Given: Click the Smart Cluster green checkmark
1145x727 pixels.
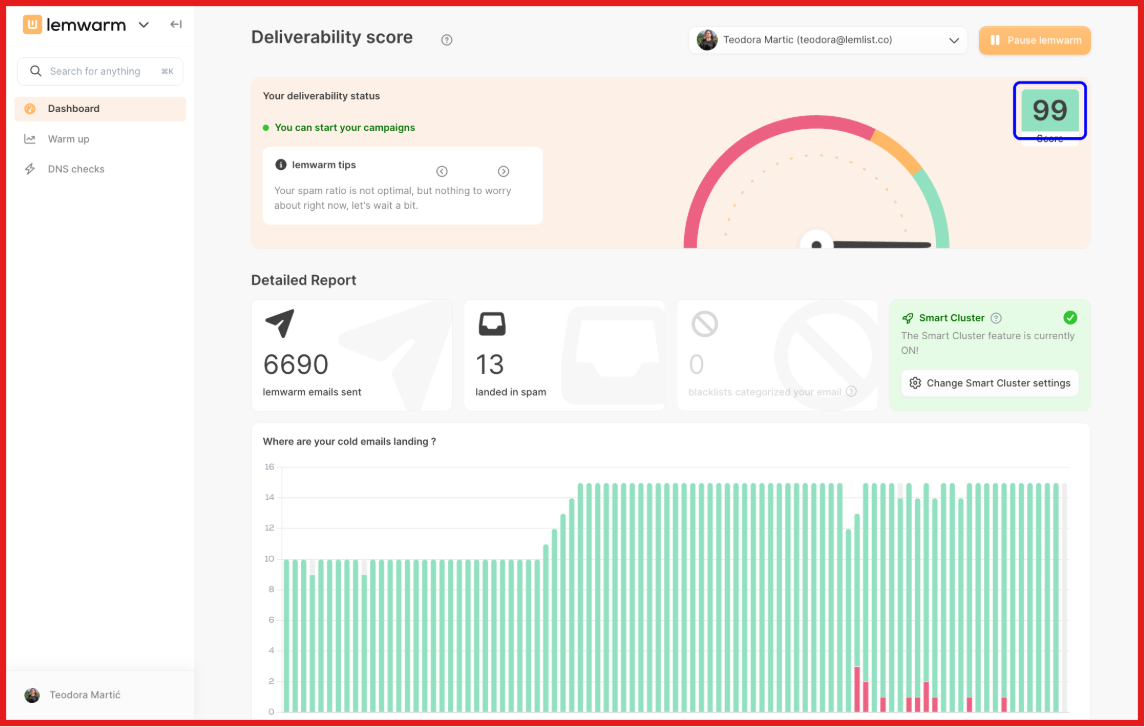Looking at the screenshot, I should click(1070, 318).
